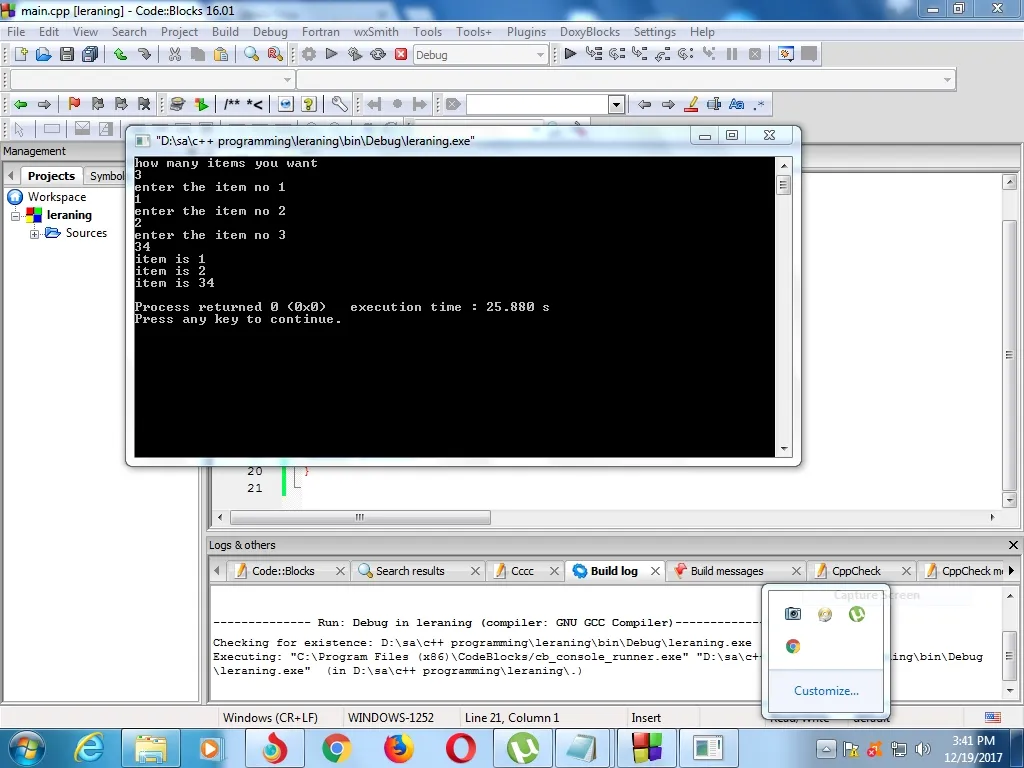Collapse the leraning project tree node
1024x768 pixels.
point(16,216)
